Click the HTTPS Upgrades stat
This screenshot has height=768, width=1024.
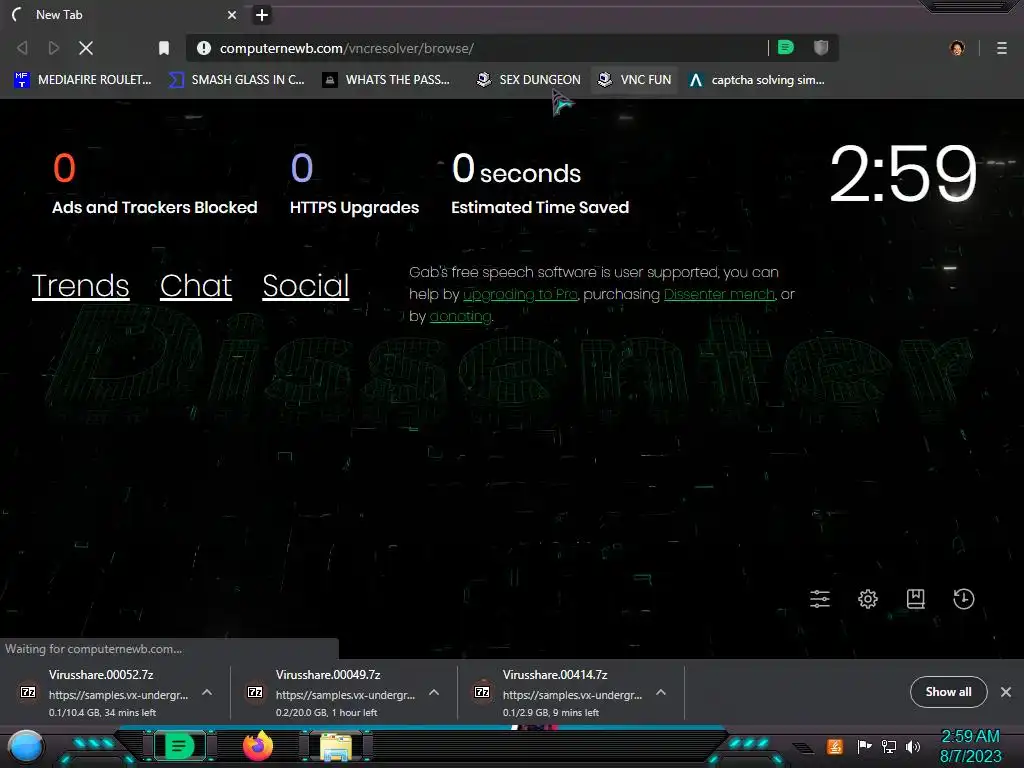pos(355,183)
